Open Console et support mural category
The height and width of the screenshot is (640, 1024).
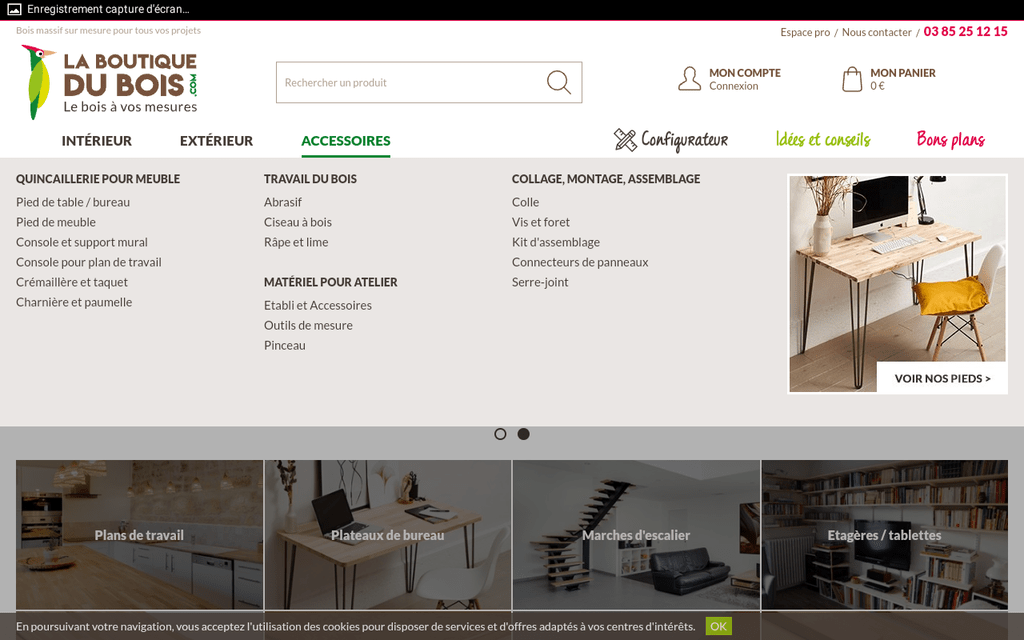point(82,242)
